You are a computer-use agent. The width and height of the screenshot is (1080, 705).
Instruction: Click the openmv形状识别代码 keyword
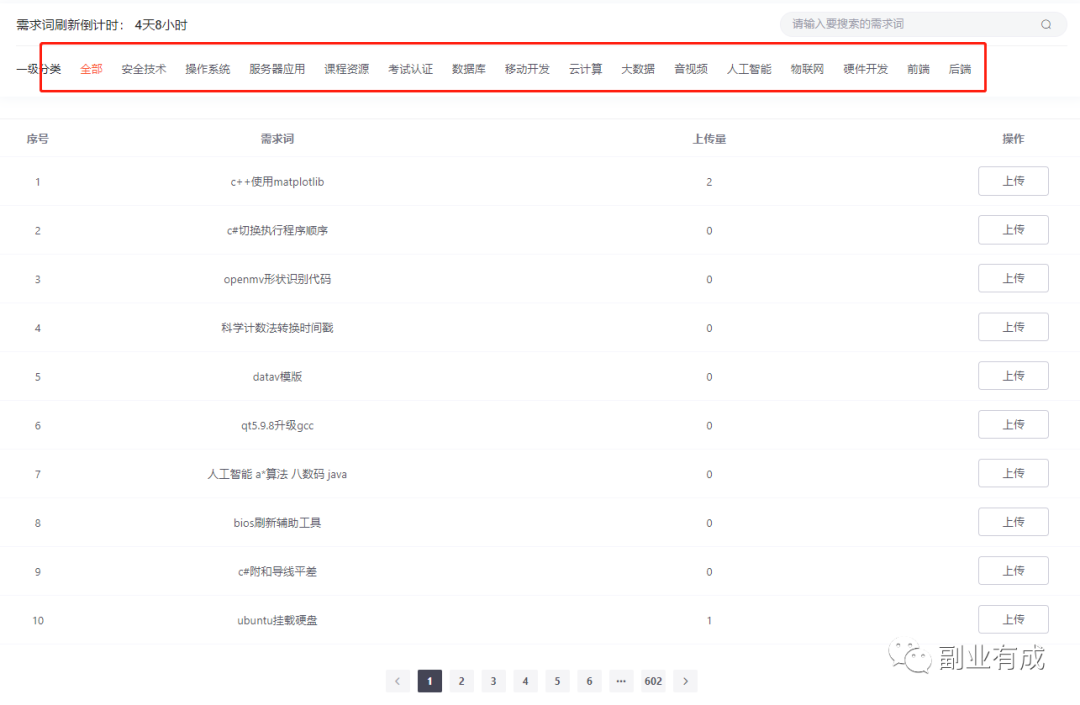click(277, 279)
